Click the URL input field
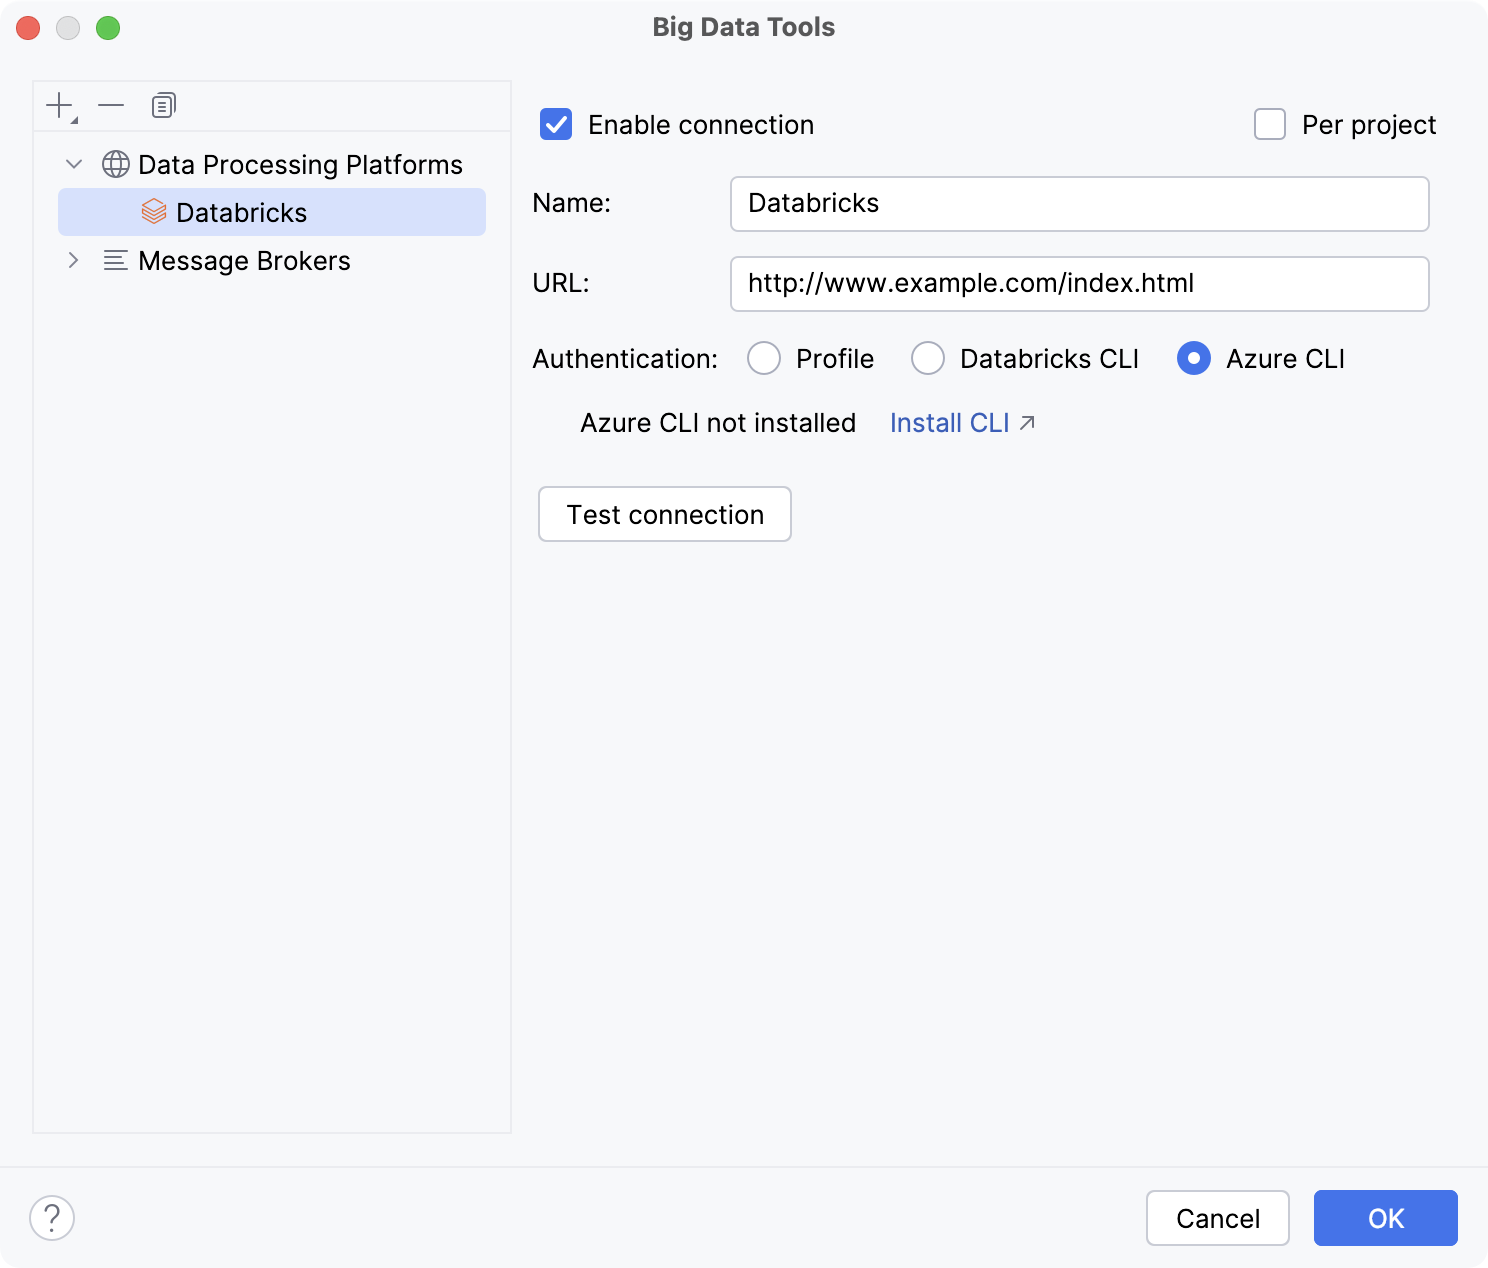The image size is (1488, 1268). pos(1079,284)
